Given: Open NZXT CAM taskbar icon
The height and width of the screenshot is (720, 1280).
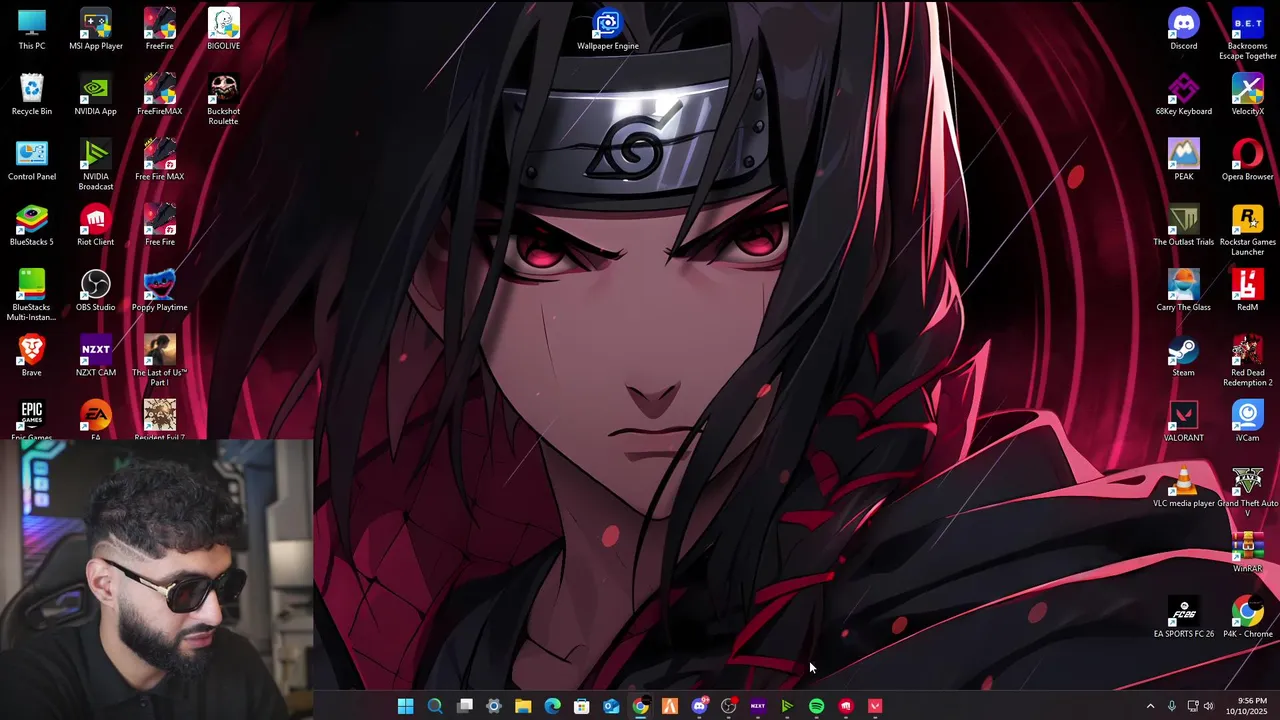Looking at the screenshot, I should coord(758,706).
